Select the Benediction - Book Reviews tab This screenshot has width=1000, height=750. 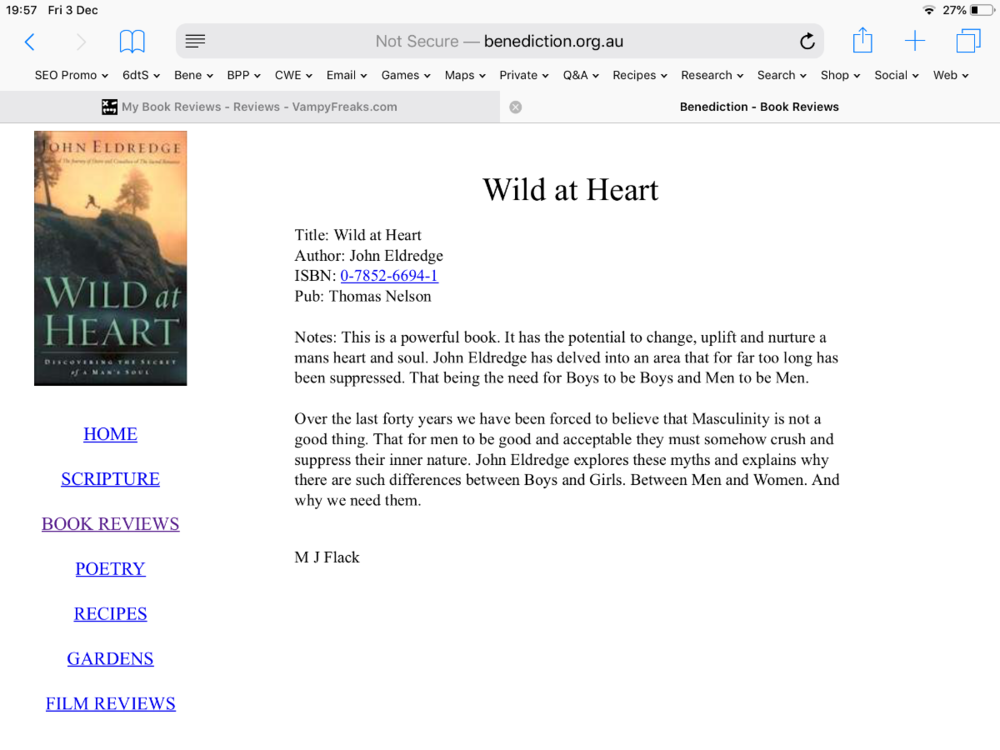[758, 107]
